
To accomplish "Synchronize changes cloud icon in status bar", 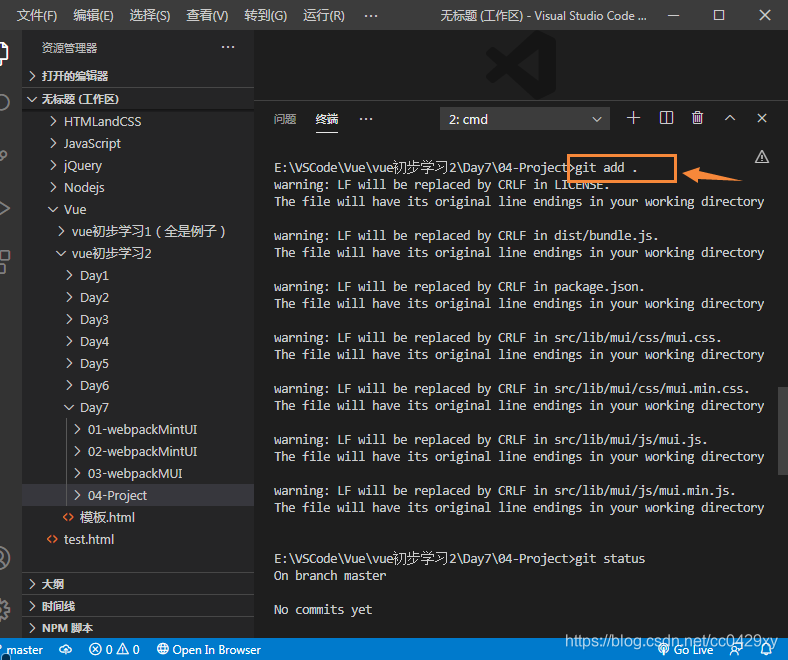I will [x=66, y=650].
